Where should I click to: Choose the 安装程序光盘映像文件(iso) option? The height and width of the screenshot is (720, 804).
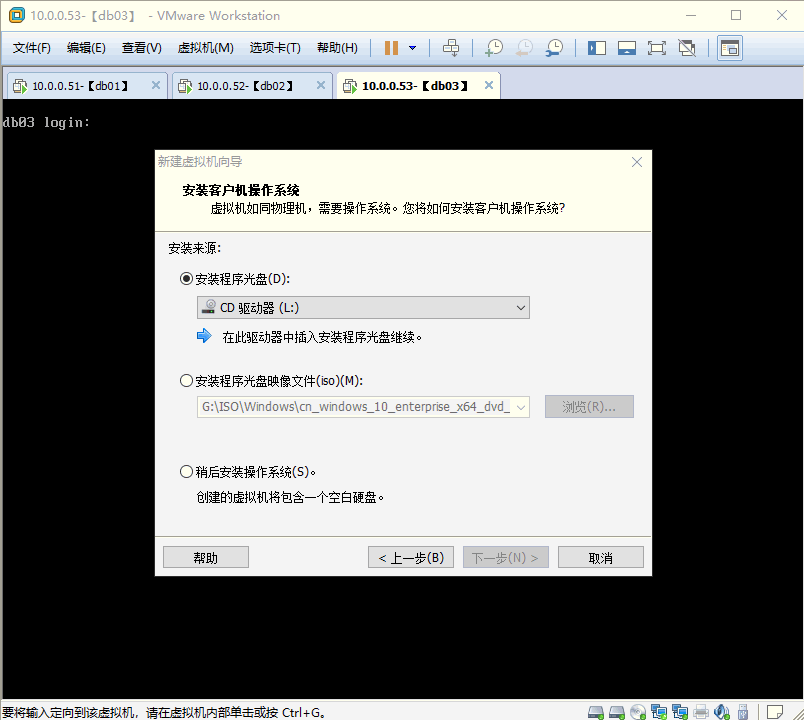point(185,380)
